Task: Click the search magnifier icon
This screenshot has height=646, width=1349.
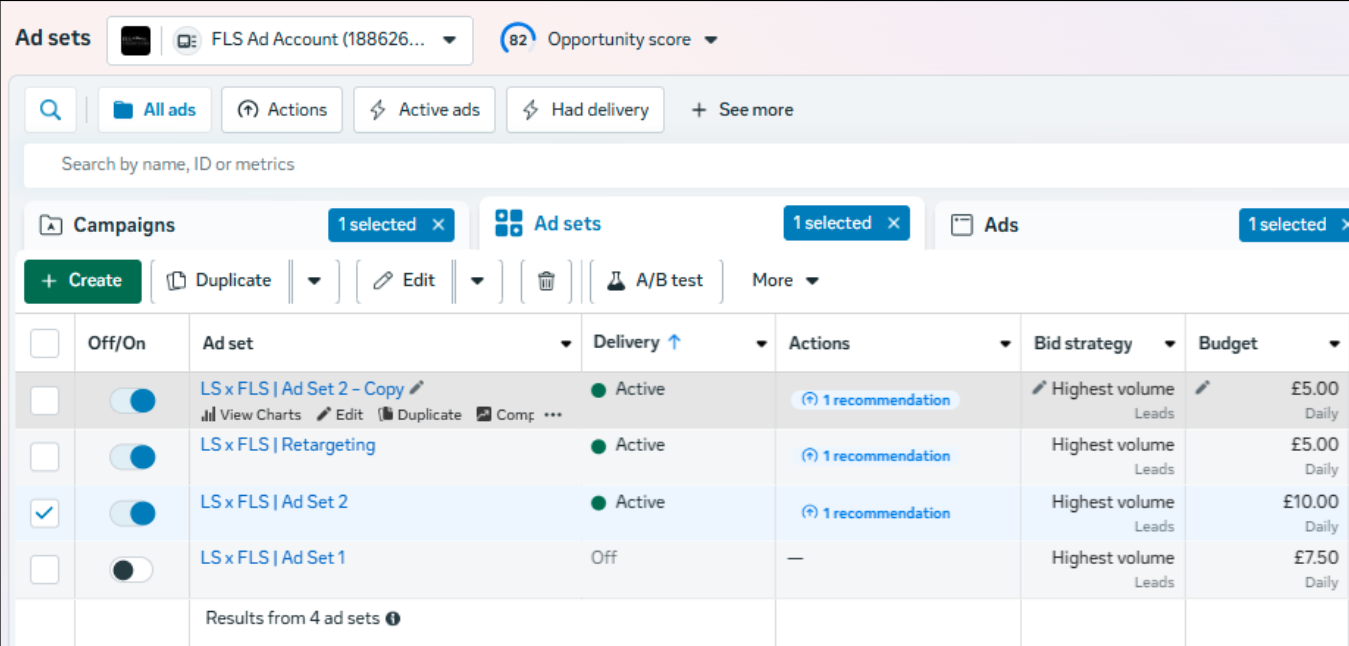Action: [x=49, y=109]
